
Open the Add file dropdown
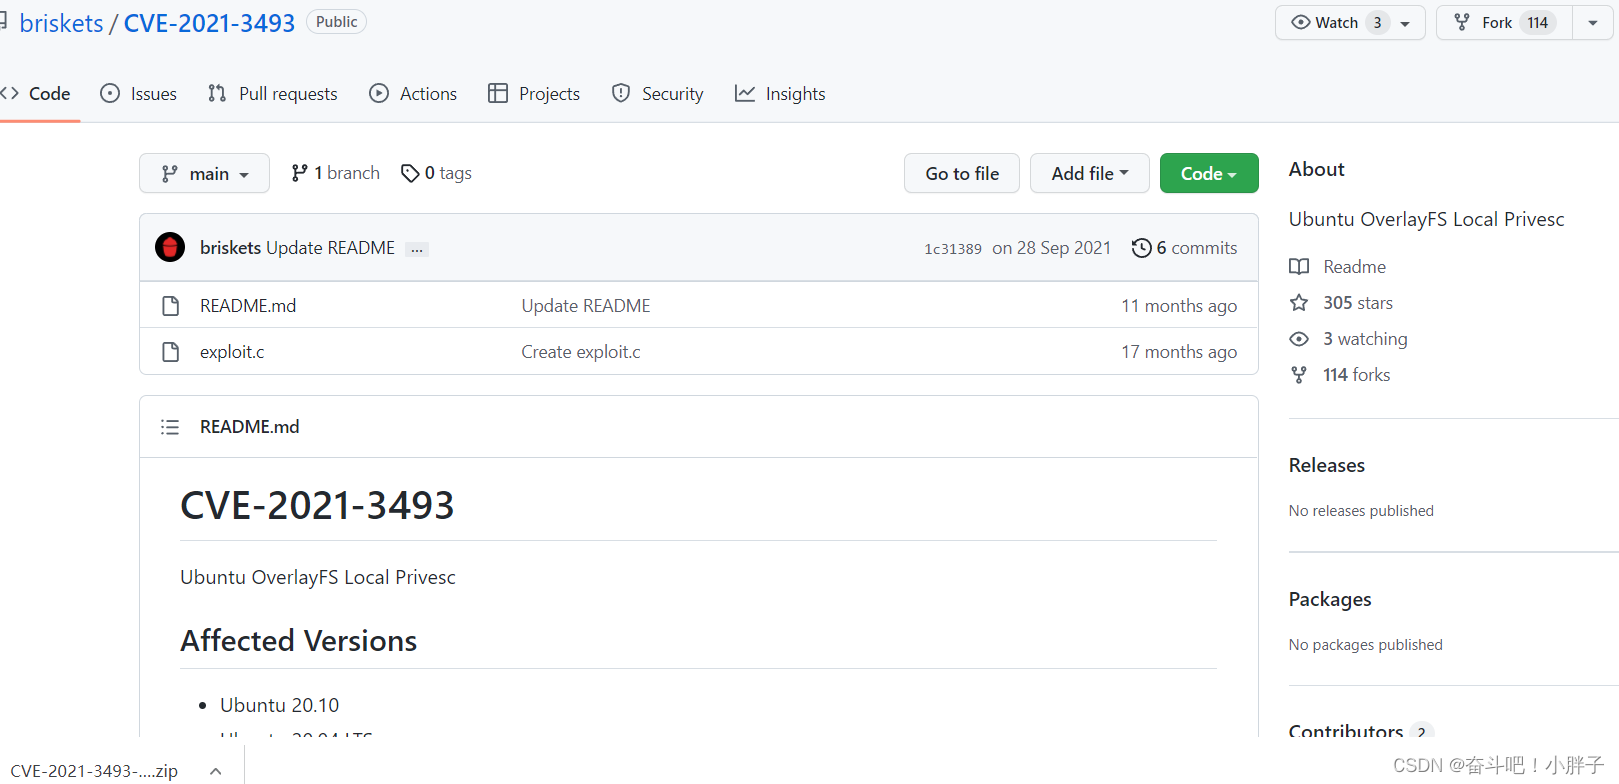1090,173
